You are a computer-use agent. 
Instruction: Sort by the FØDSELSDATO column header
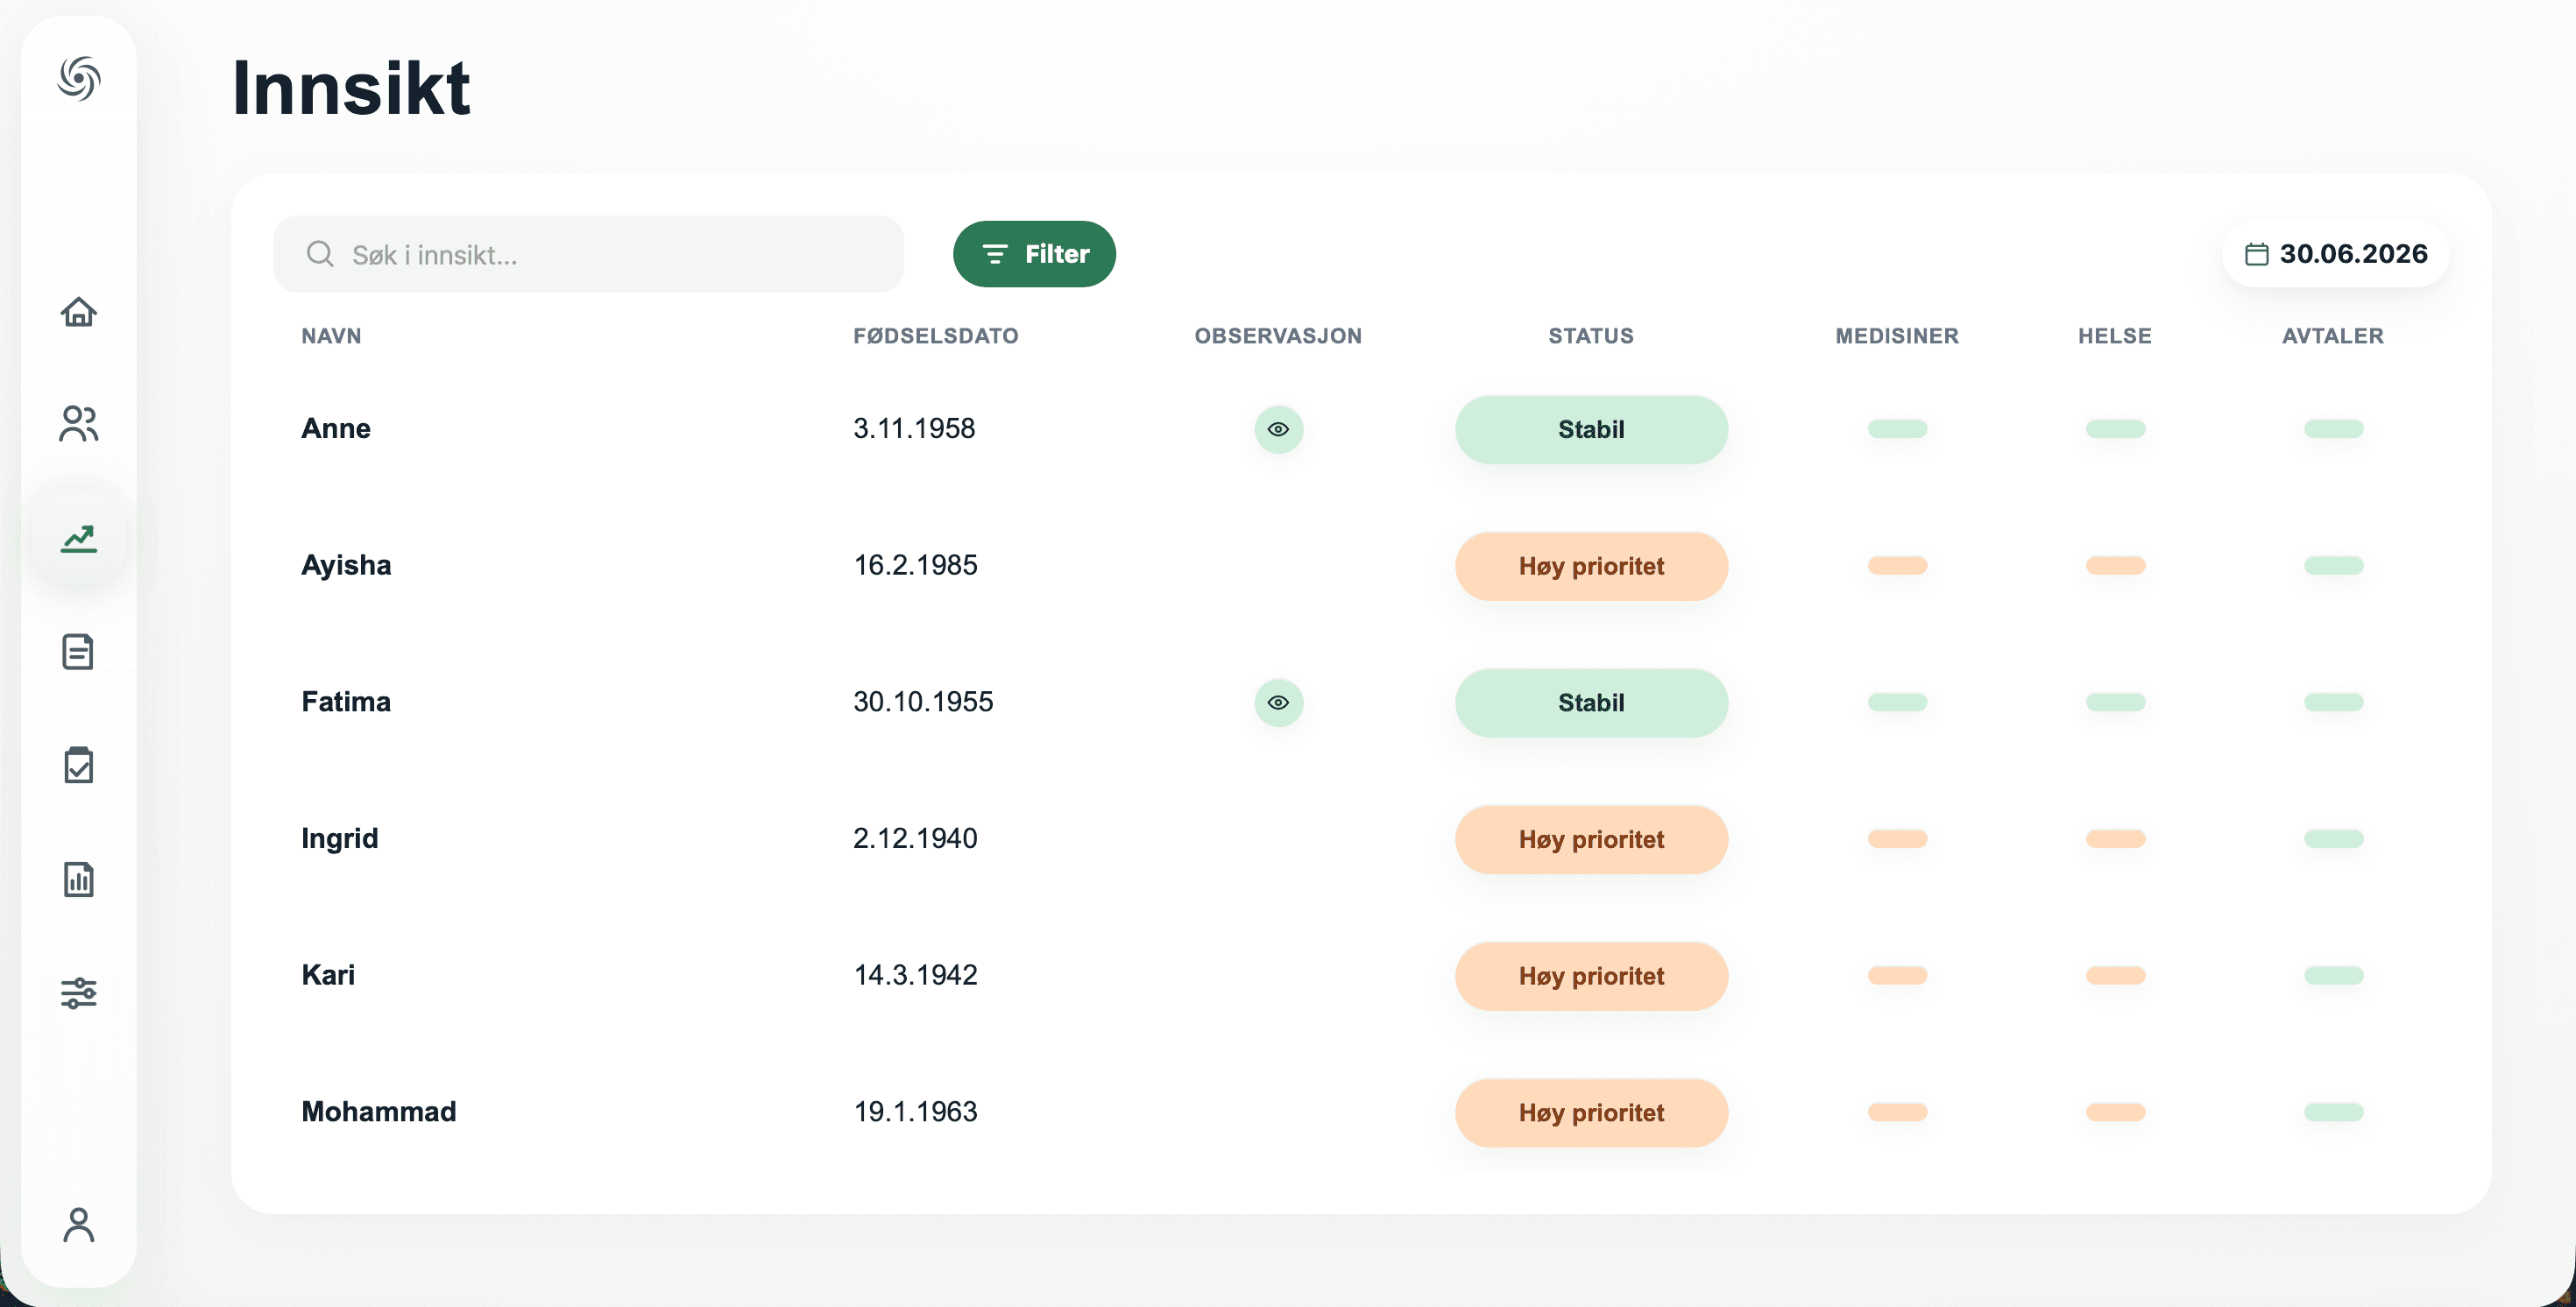(935, 336)
